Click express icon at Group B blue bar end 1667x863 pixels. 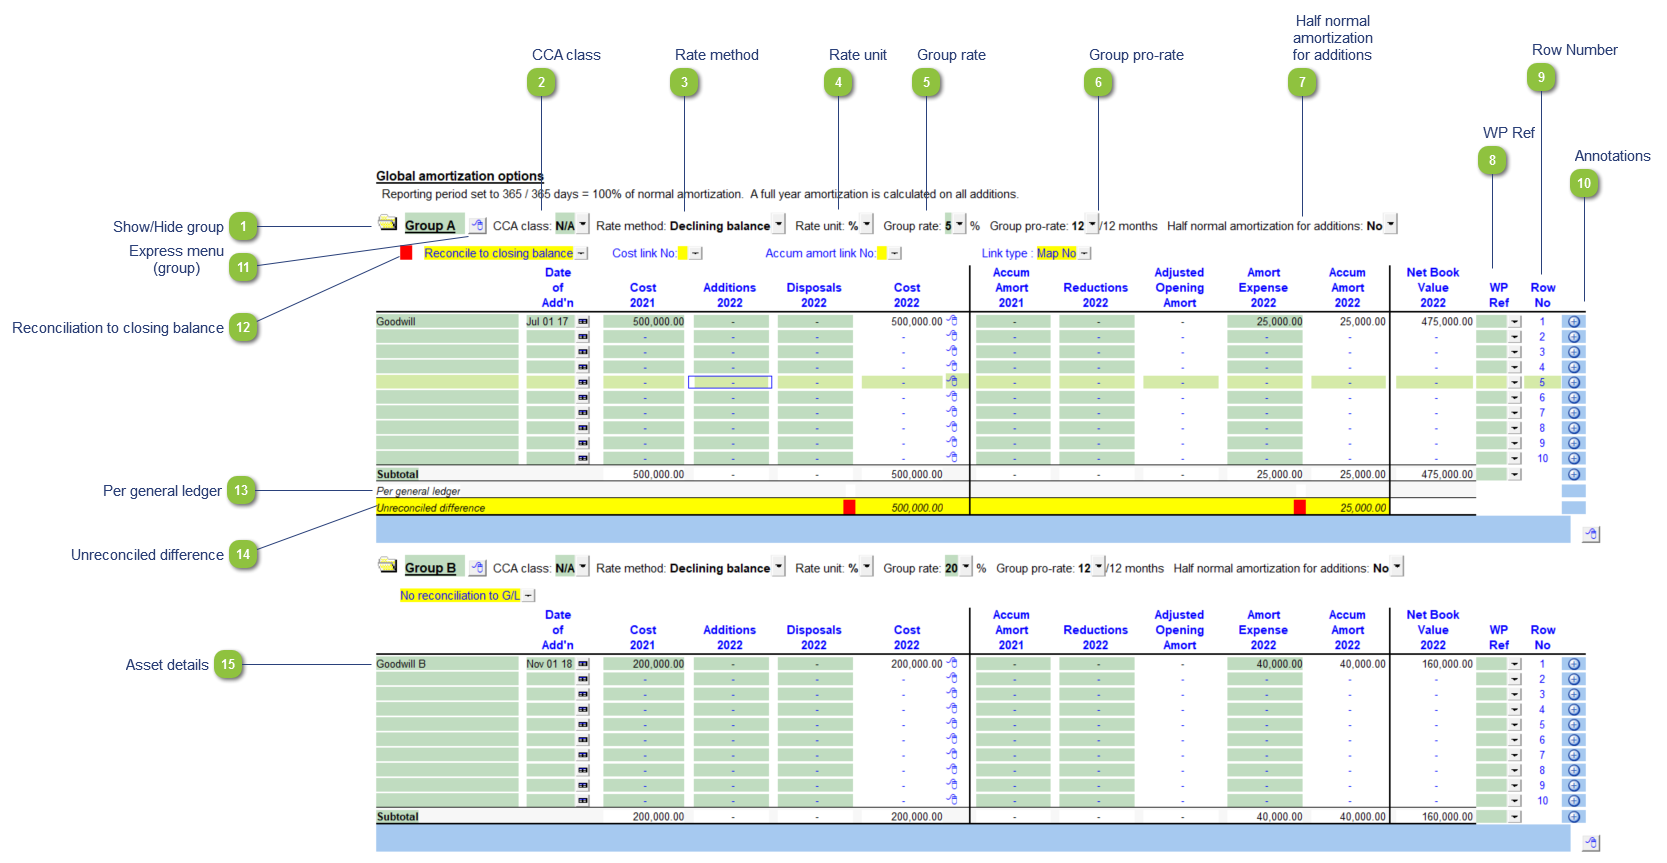coord(1591,843)
